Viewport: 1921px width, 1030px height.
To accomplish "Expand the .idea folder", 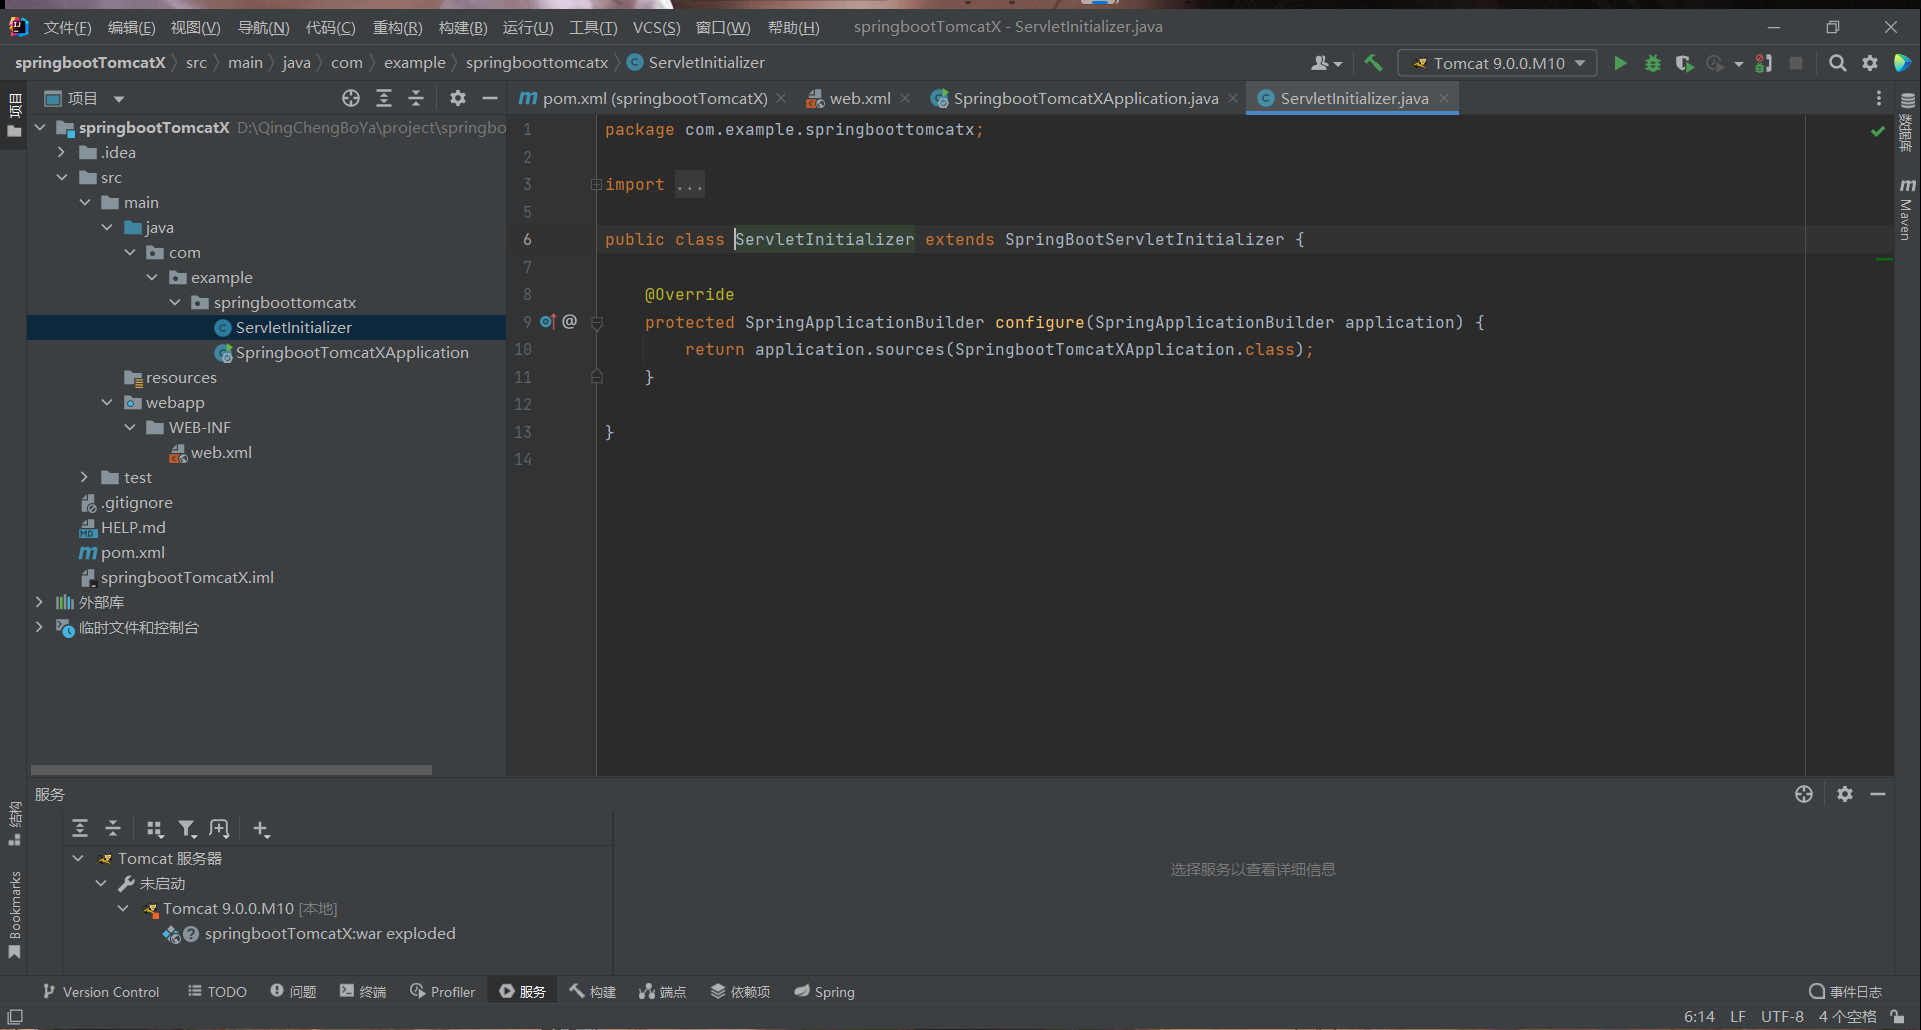I will (x=62, y=152).
